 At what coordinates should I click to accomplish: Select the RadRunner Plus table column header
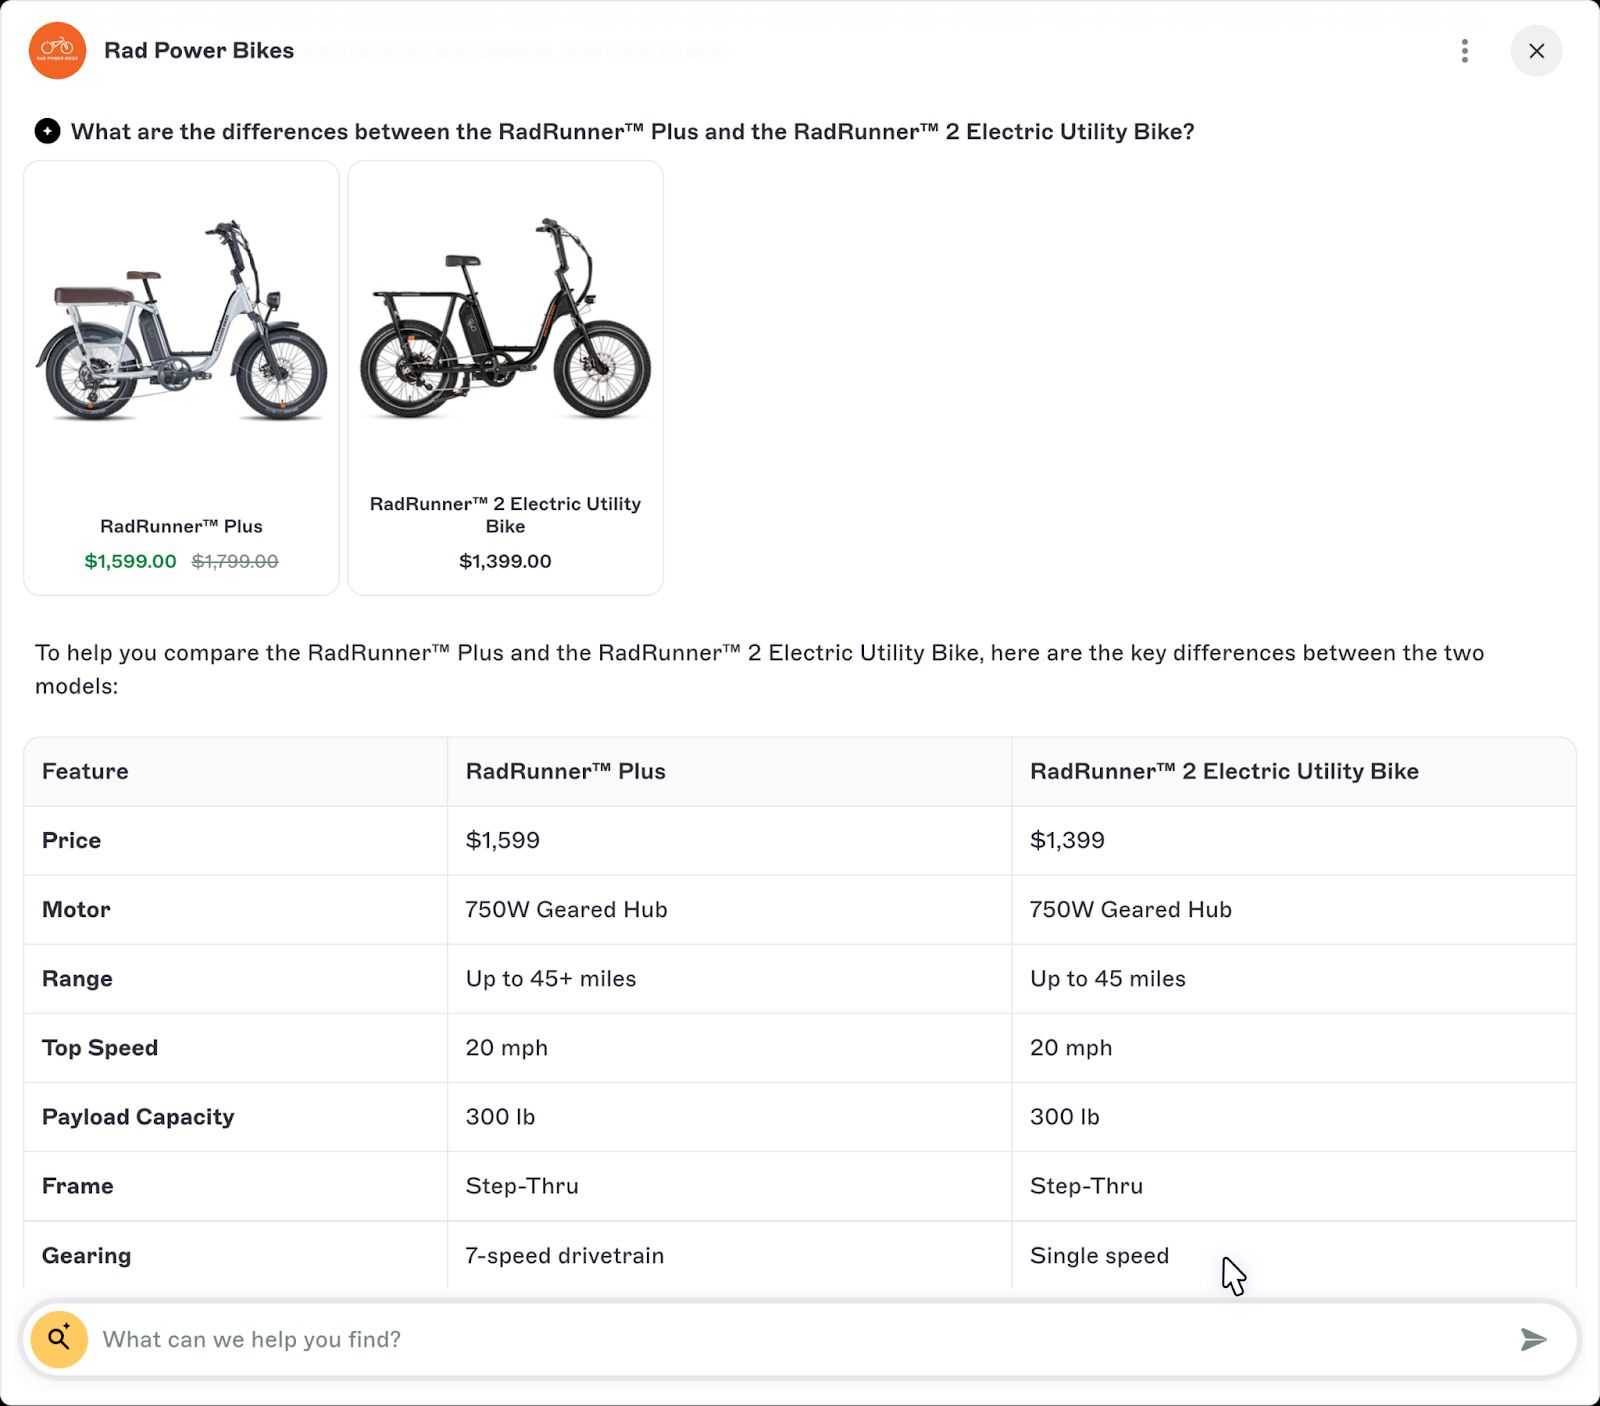click(565, 771)
